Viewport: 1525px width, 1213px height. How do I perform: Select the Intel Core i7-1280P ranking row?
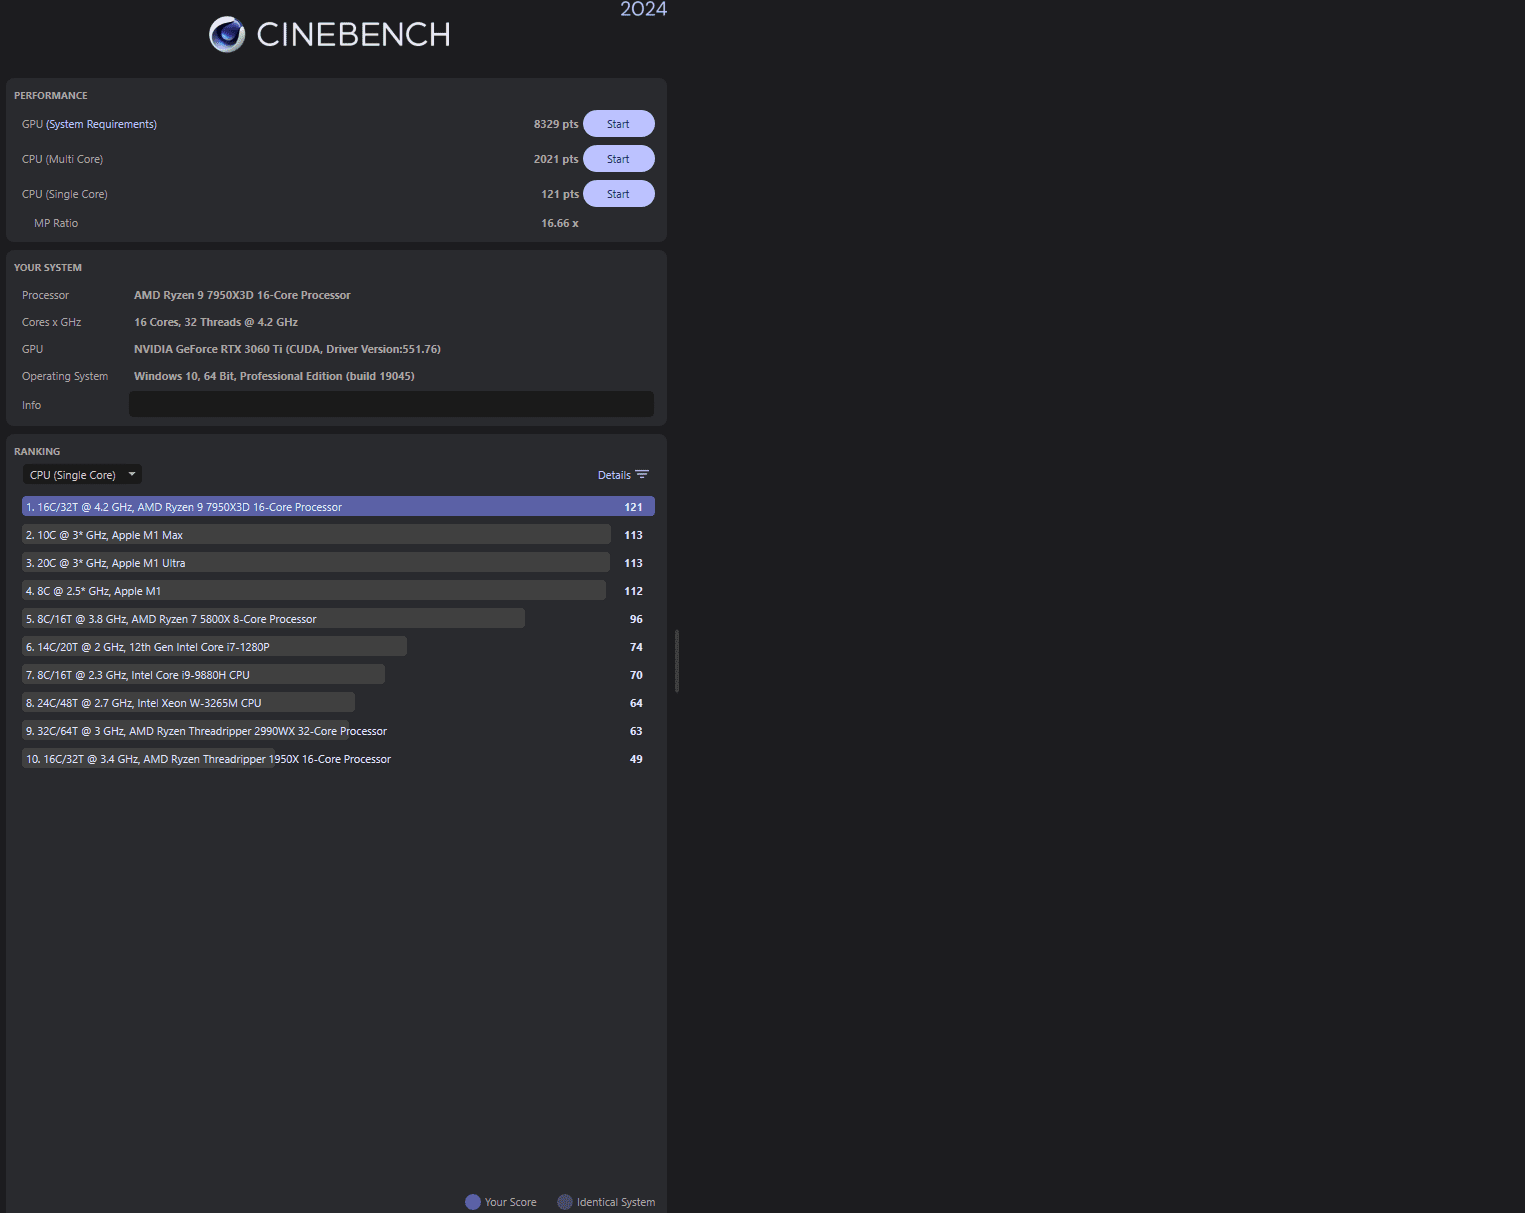(x=338, y=647)
